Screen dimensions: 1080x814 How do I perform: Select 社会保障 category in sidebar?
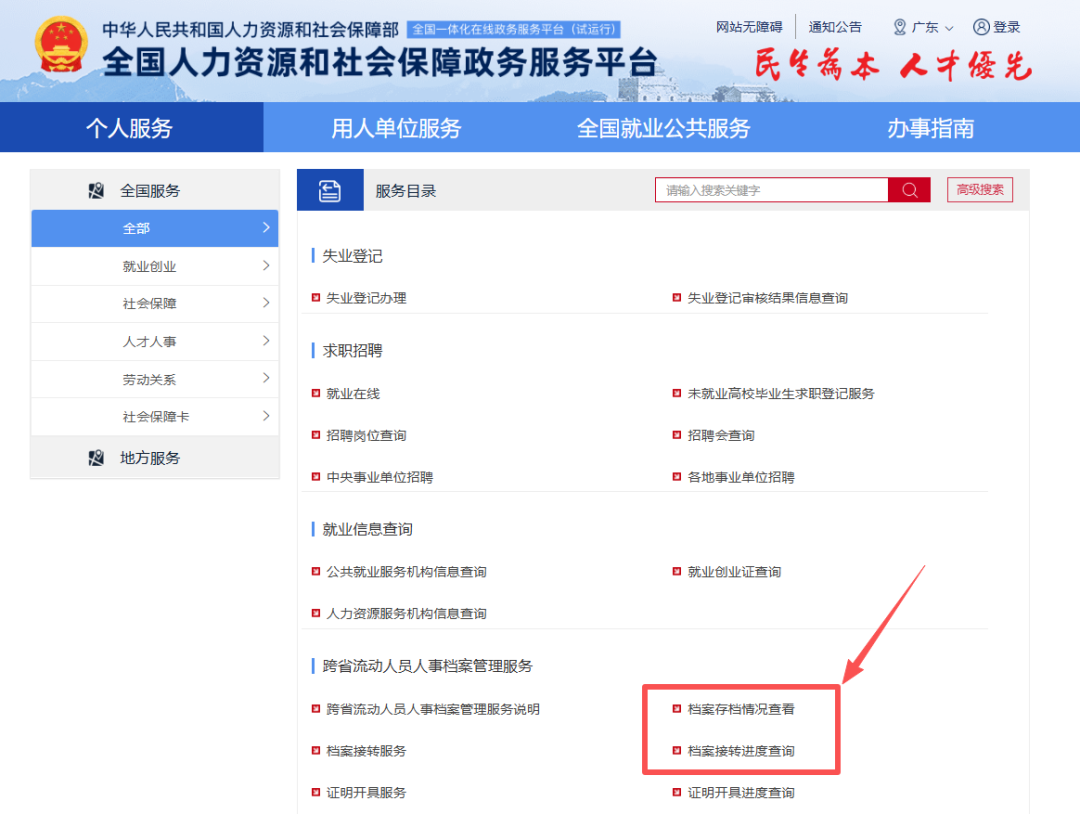155,304
